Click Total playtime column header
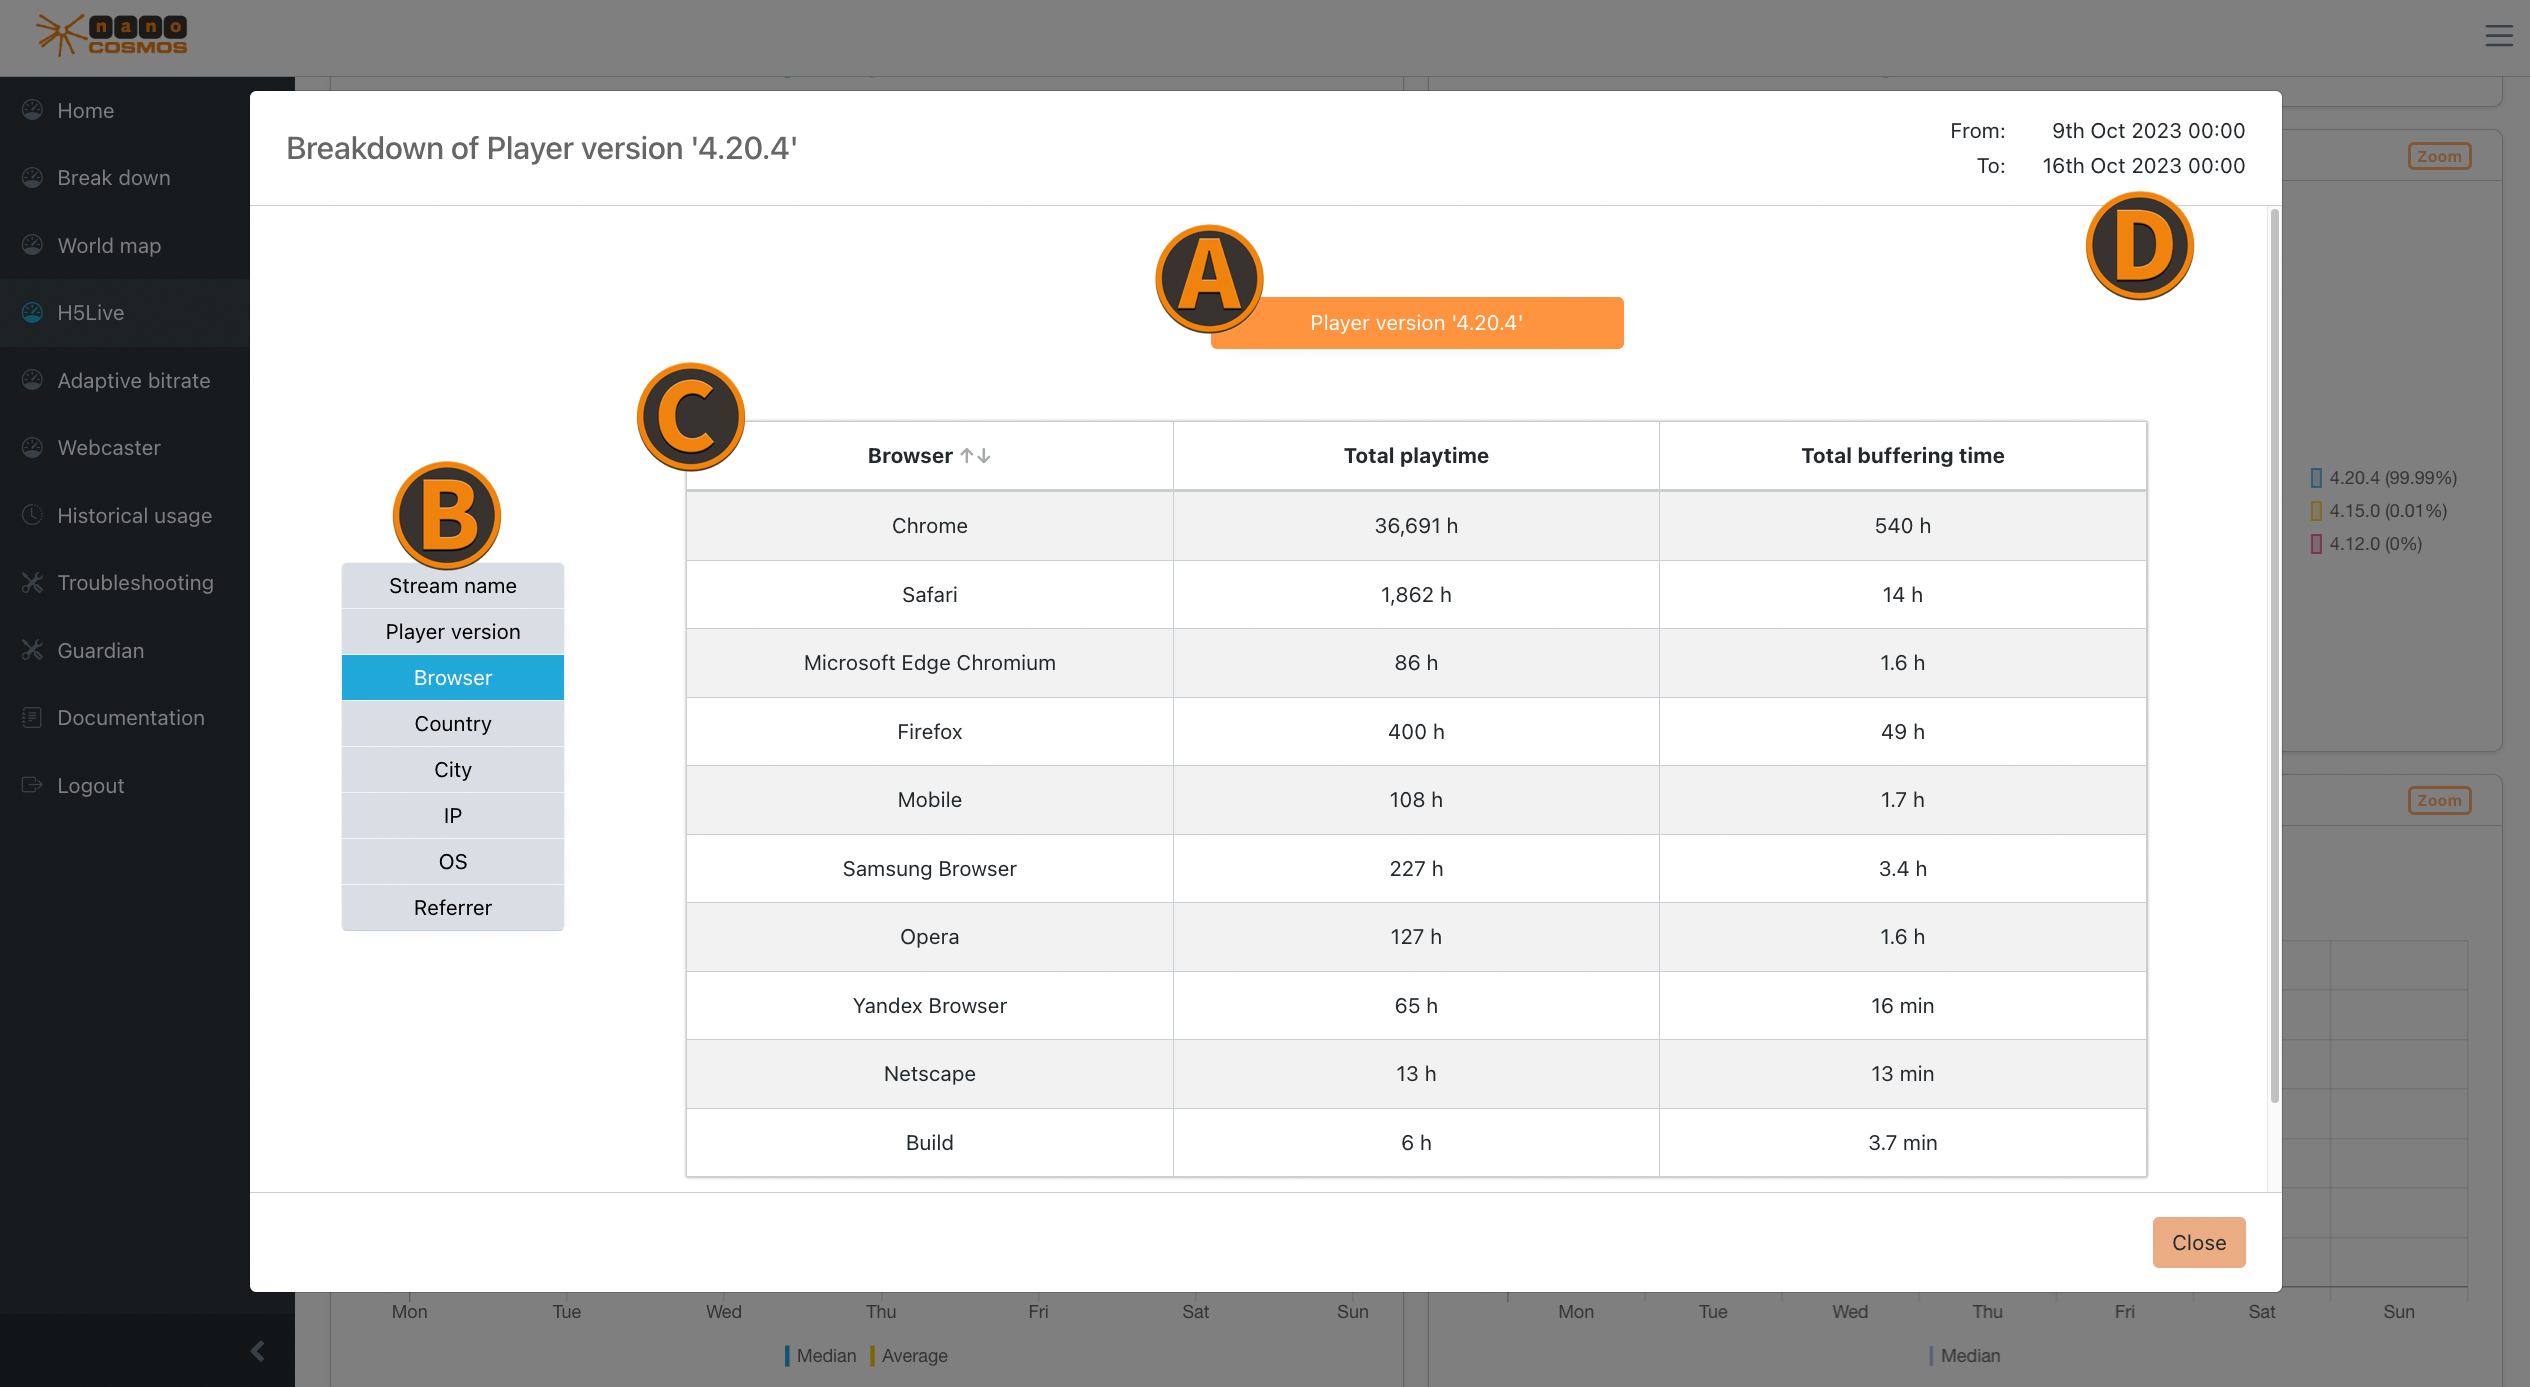The width and height of the screenshot is (2530, 1387). pyautogui.click(x=1416, y=456)
